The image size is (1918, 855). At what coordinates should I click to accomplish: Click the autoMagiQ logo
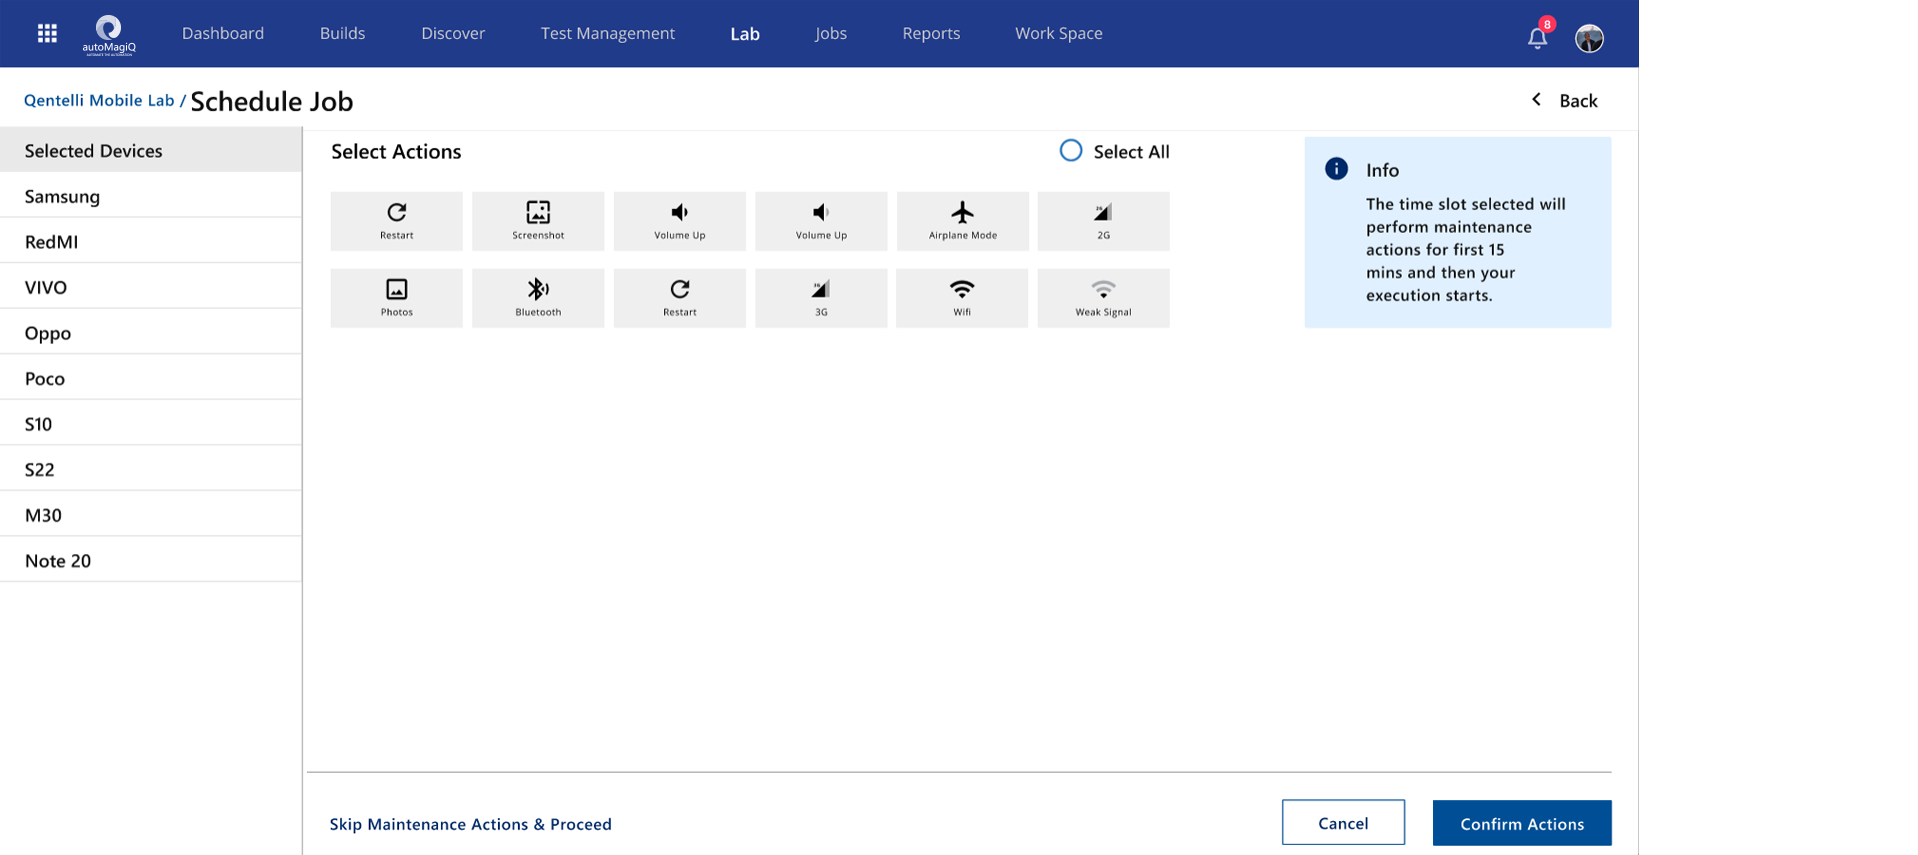(109, 35)
